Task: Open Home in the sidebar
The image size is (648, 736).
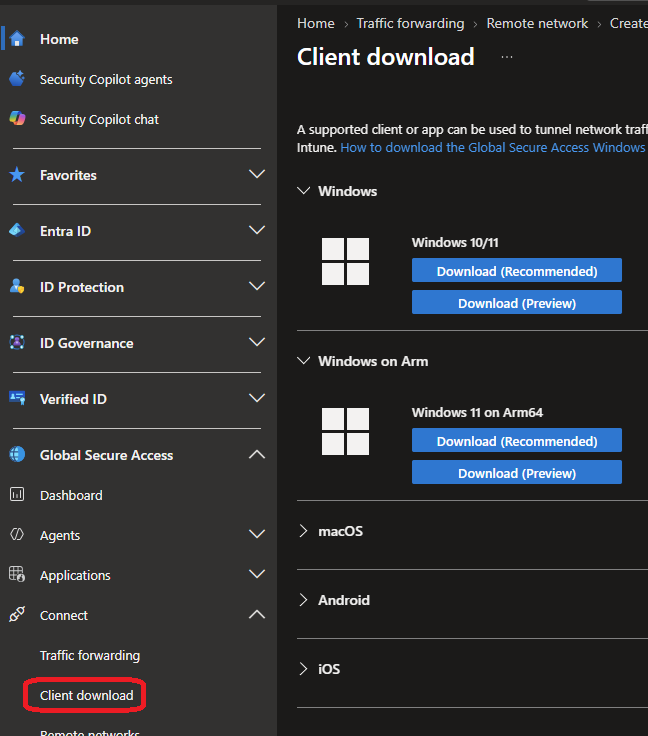Action: 59,39
